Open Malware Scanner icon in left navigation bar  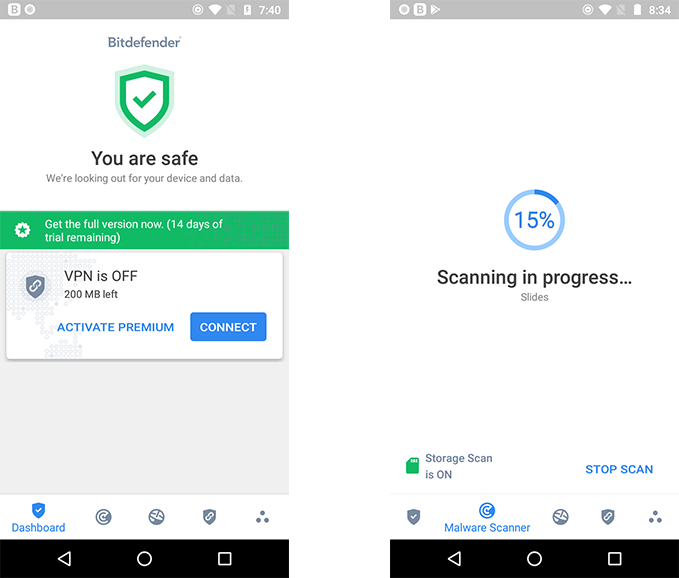[103, 517]
